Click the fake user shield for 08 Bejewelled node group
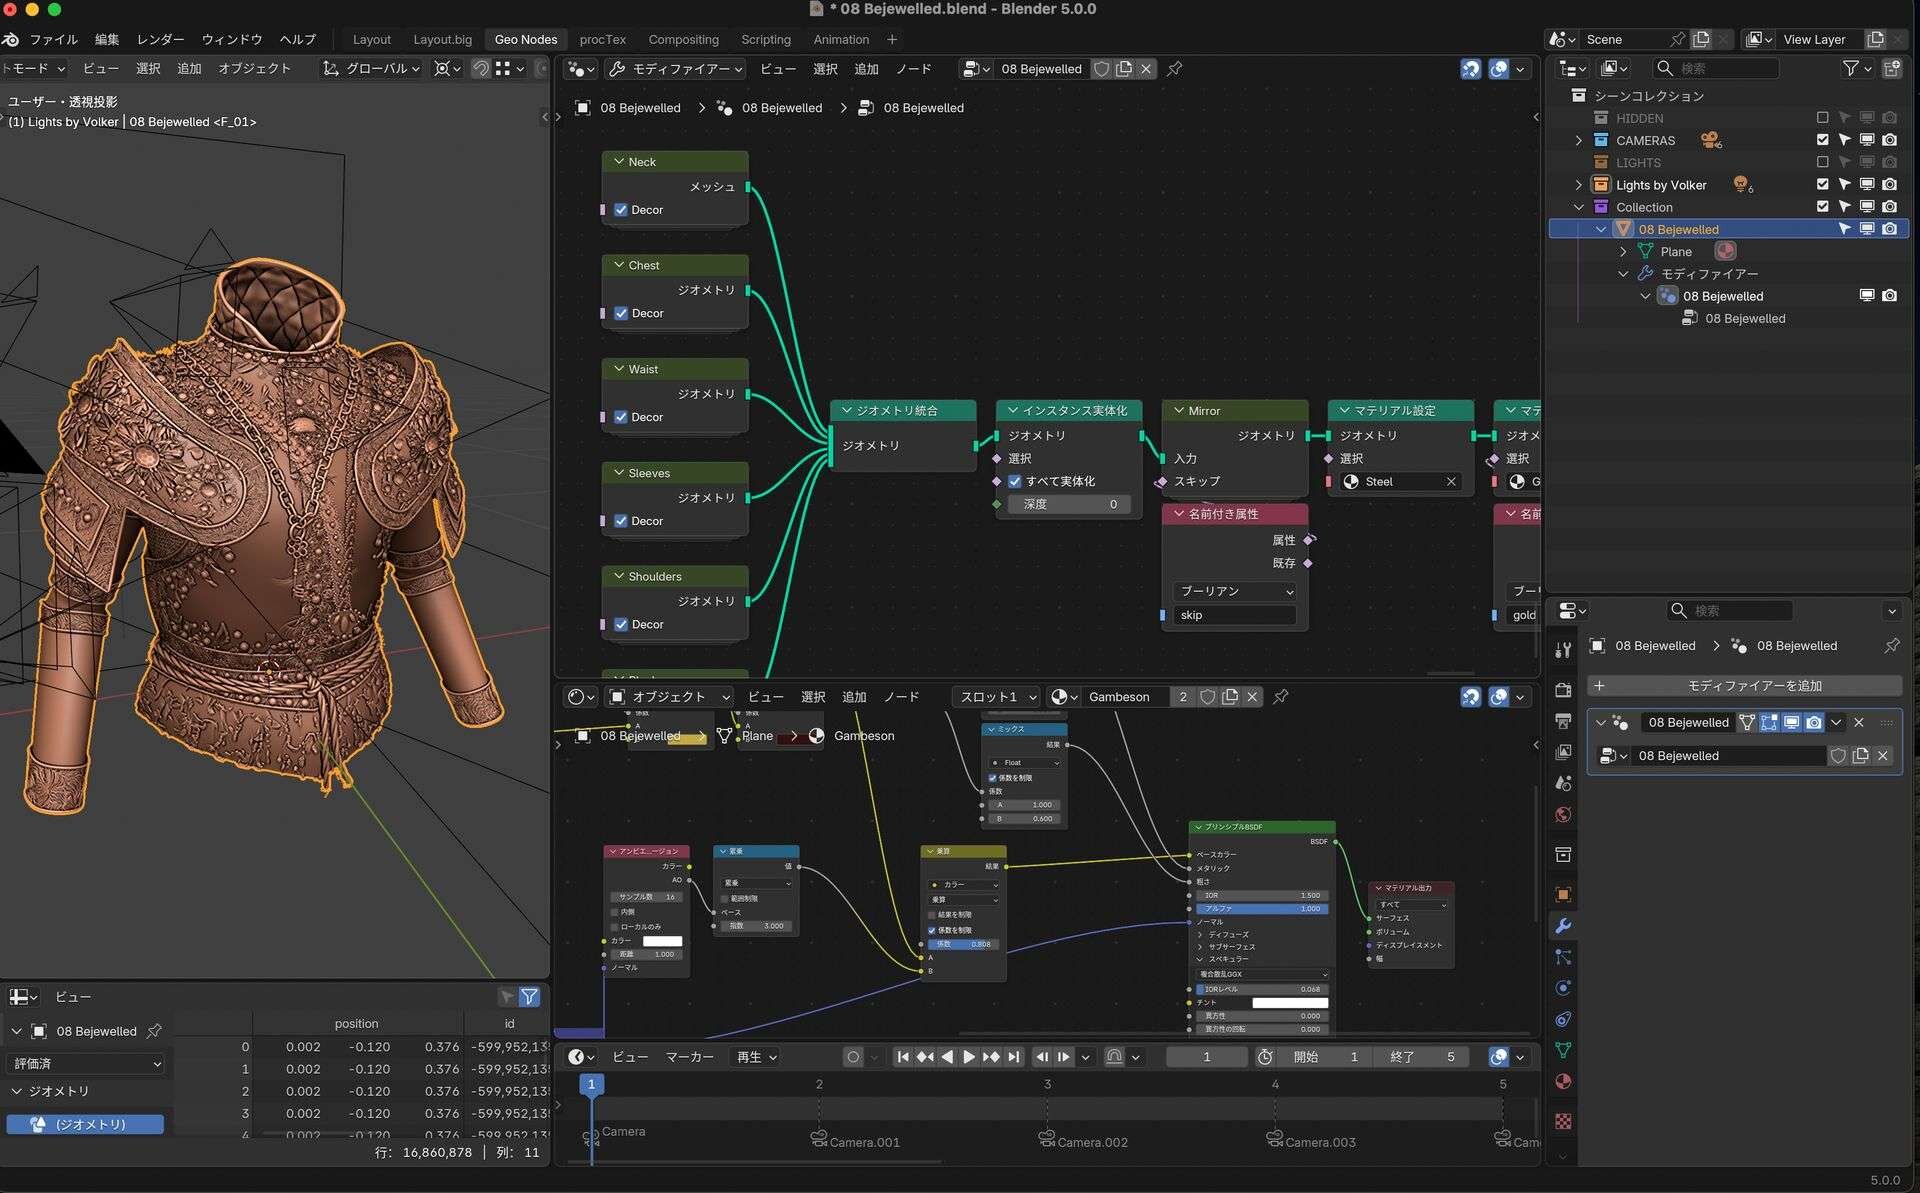Screen dimensions: 1920x1193 [x=1101, y=69]
